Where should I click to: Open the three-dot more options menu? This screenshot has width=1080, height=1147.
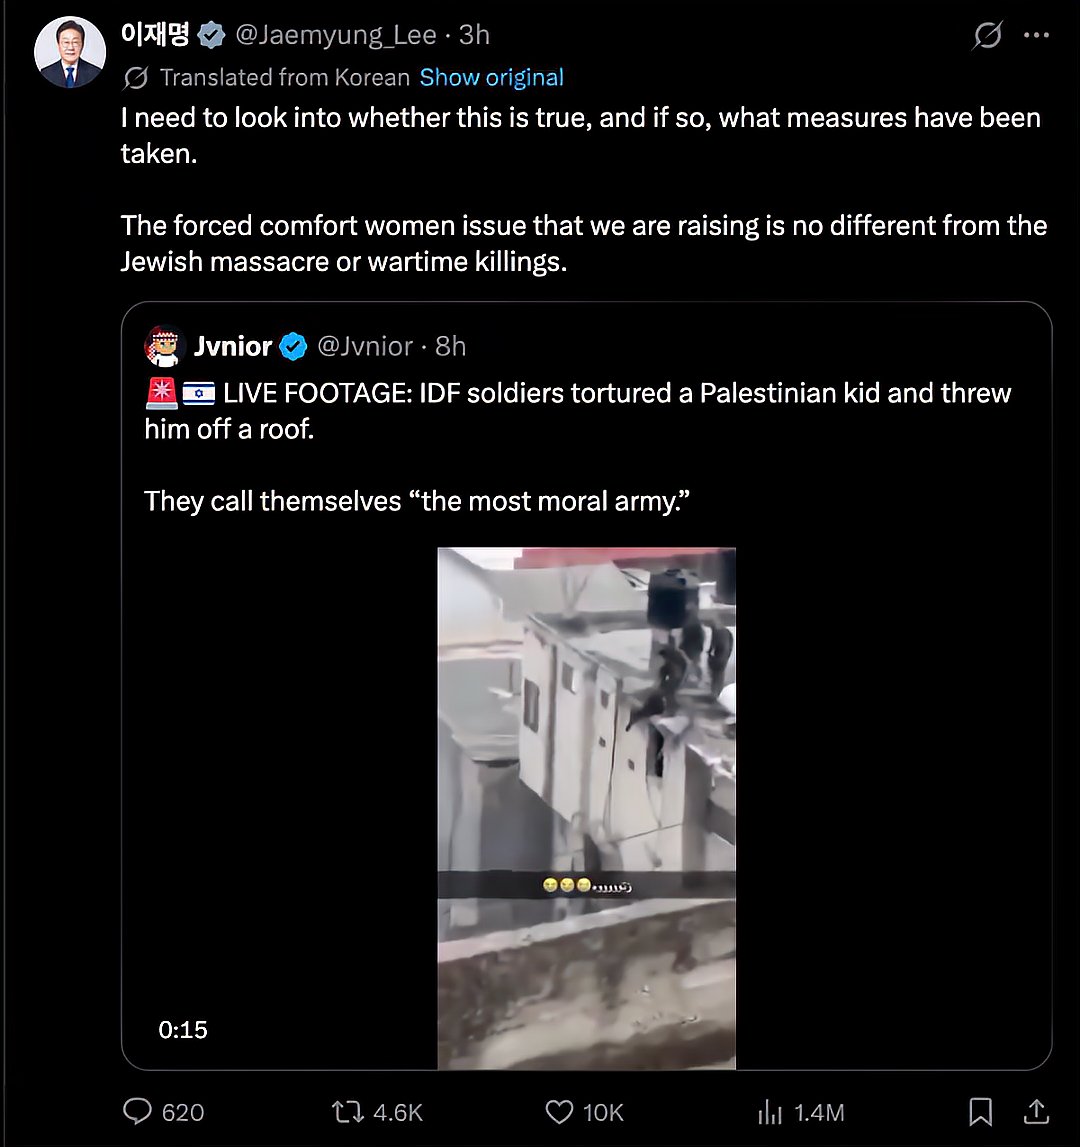pos(1036,36)
